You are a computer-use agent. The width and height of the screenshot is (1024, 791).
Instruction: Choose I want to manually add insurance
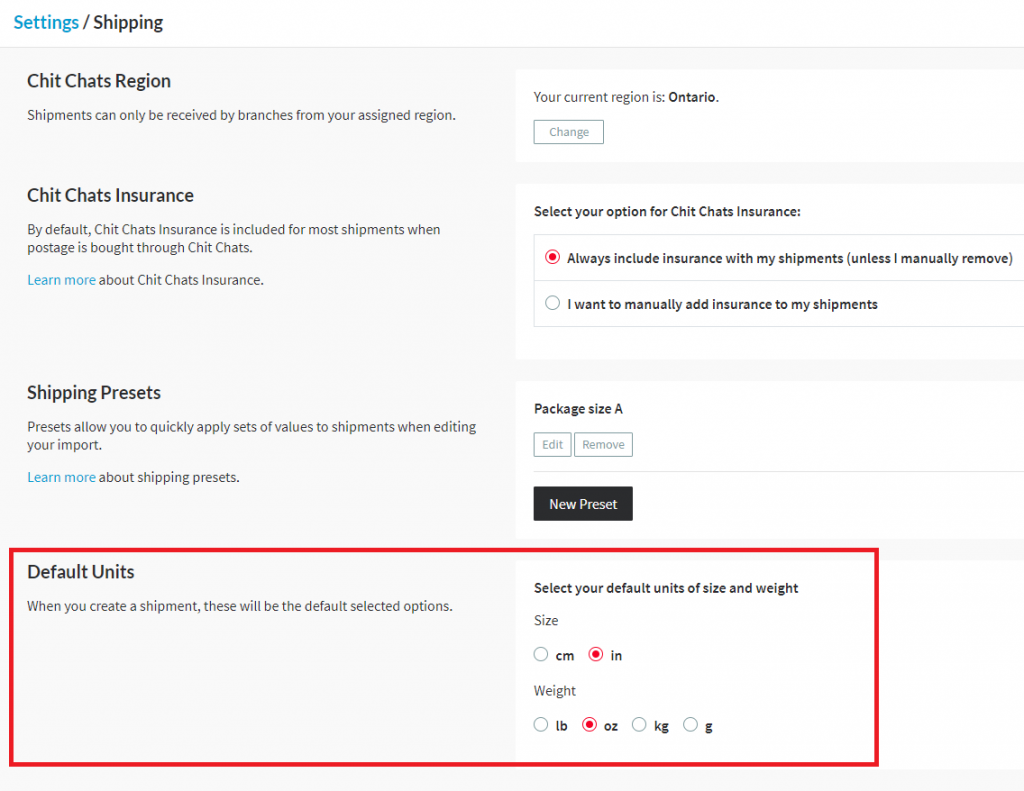click(x=552, y=303)
